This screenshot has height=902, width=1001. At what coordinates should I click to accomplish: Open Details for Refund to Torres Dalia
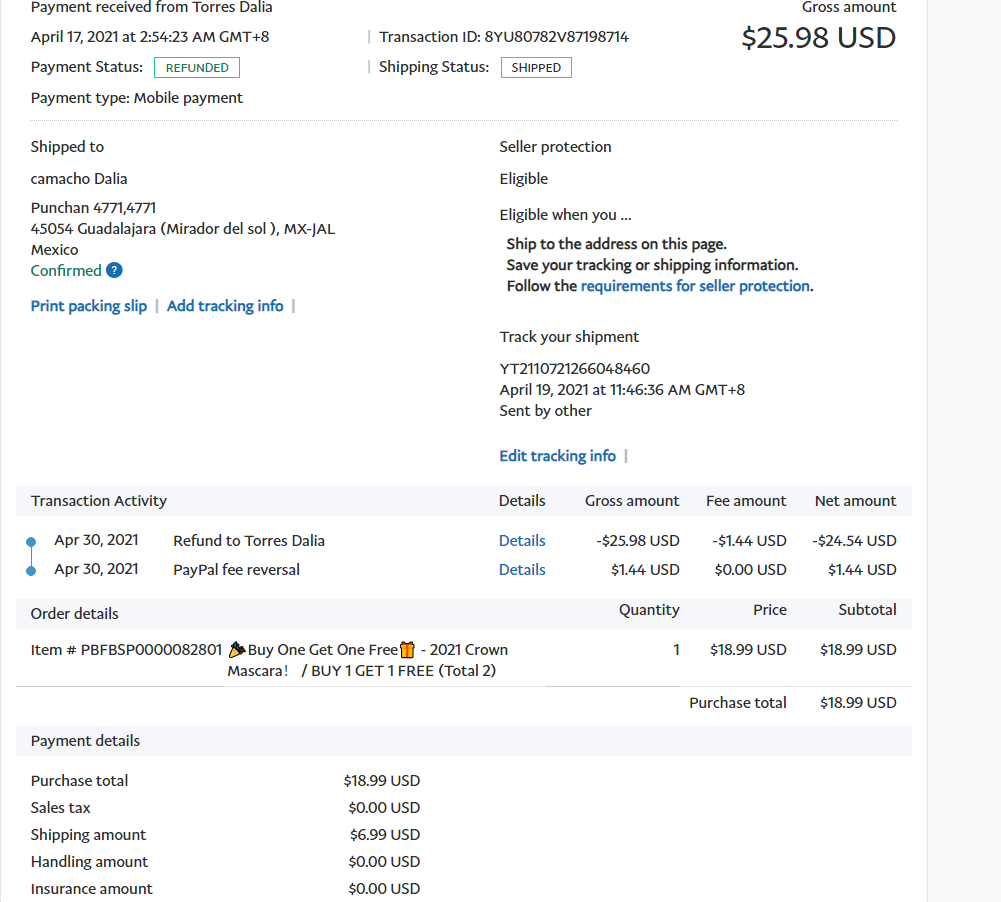tap(522, 541)
